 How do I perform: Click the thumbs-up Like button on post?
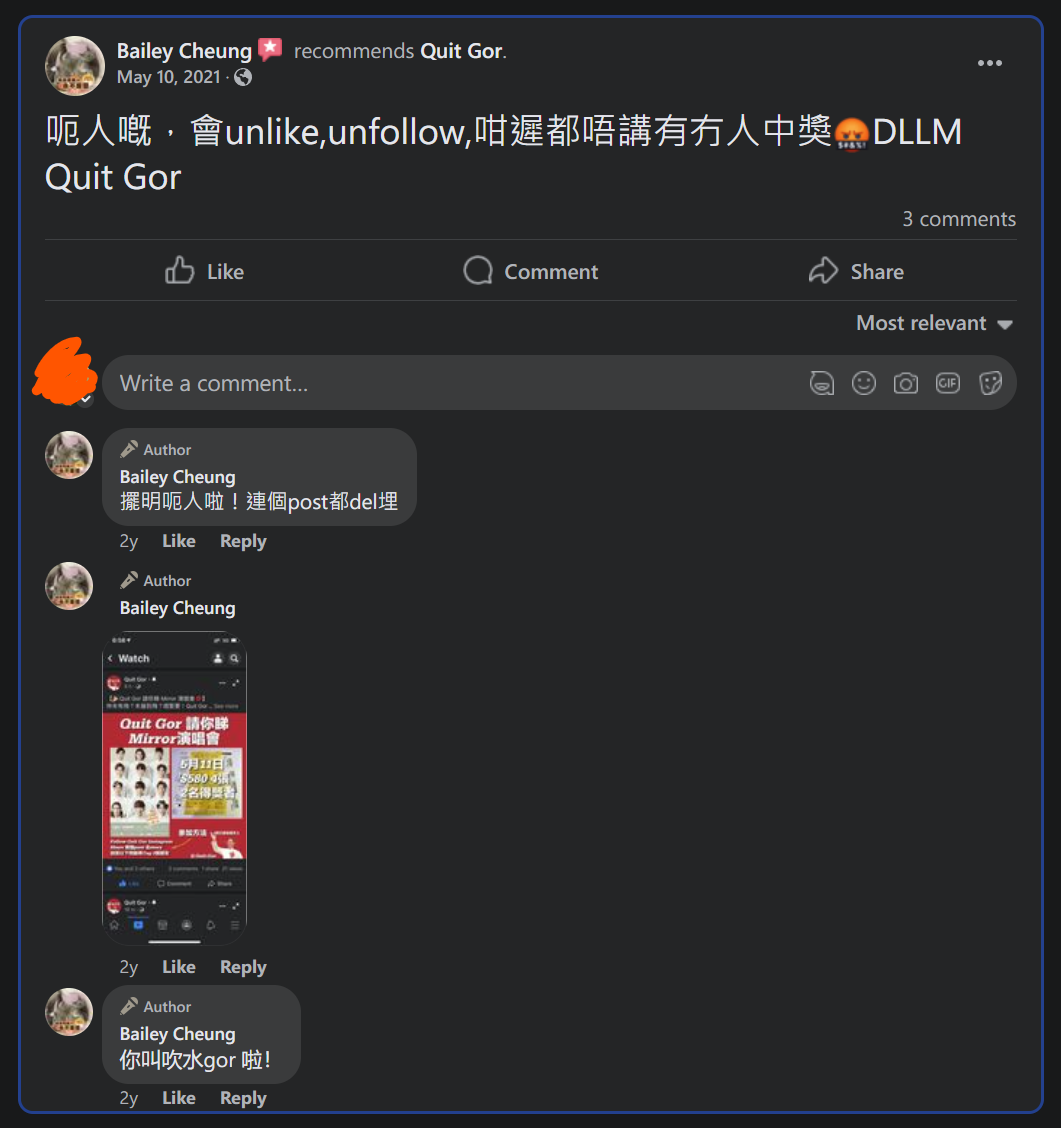click(x=204, y=271)
